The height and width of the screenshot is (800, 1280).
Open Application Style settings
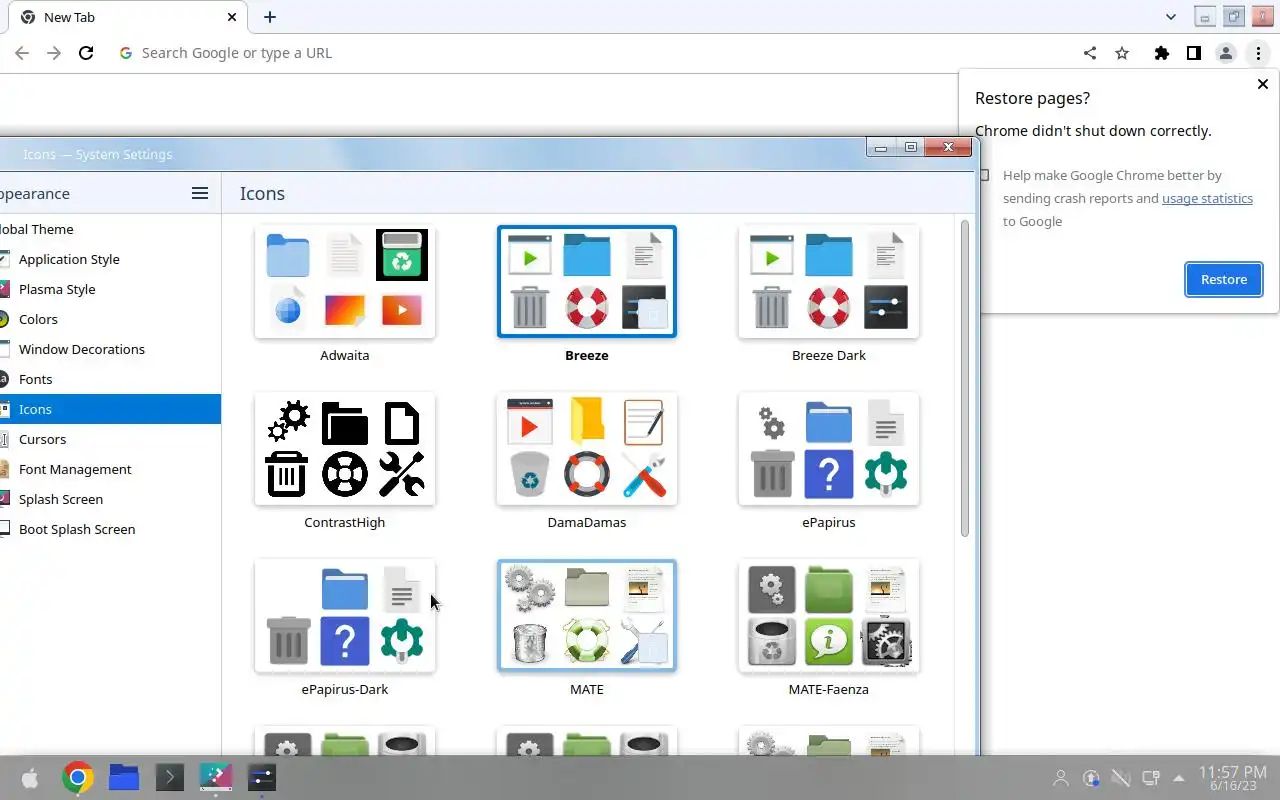click(110, 259)
